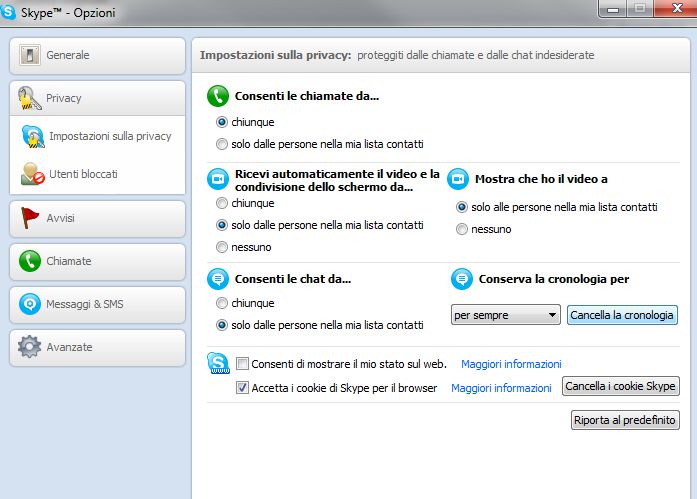Click the Impostazioni sulla privacy lock icon

coord(33,136)
